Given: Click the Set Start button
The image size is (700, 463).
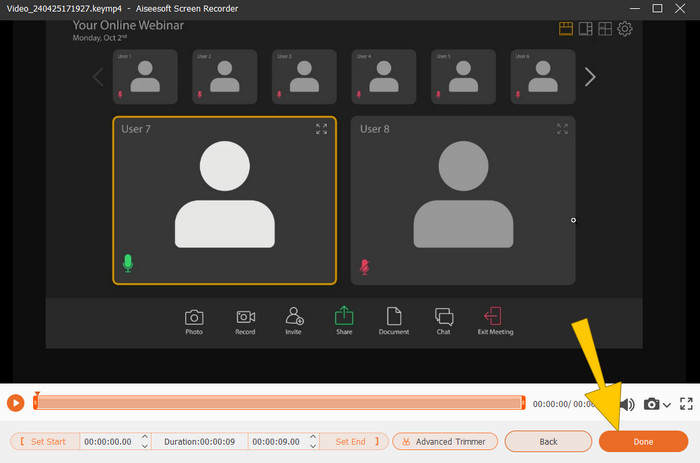Looking at the screenshot, I should coord(45,442).
